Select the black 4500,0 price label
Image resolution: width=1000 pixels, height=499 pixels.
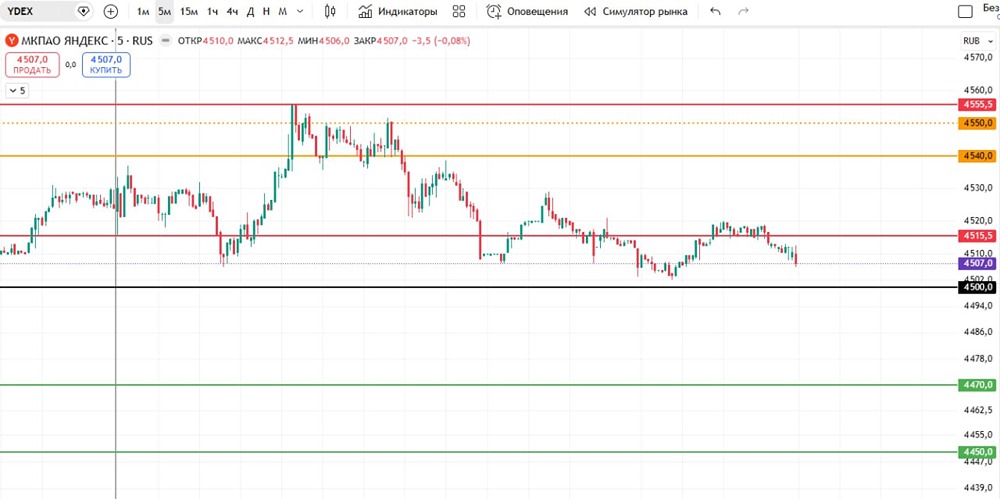976,287
